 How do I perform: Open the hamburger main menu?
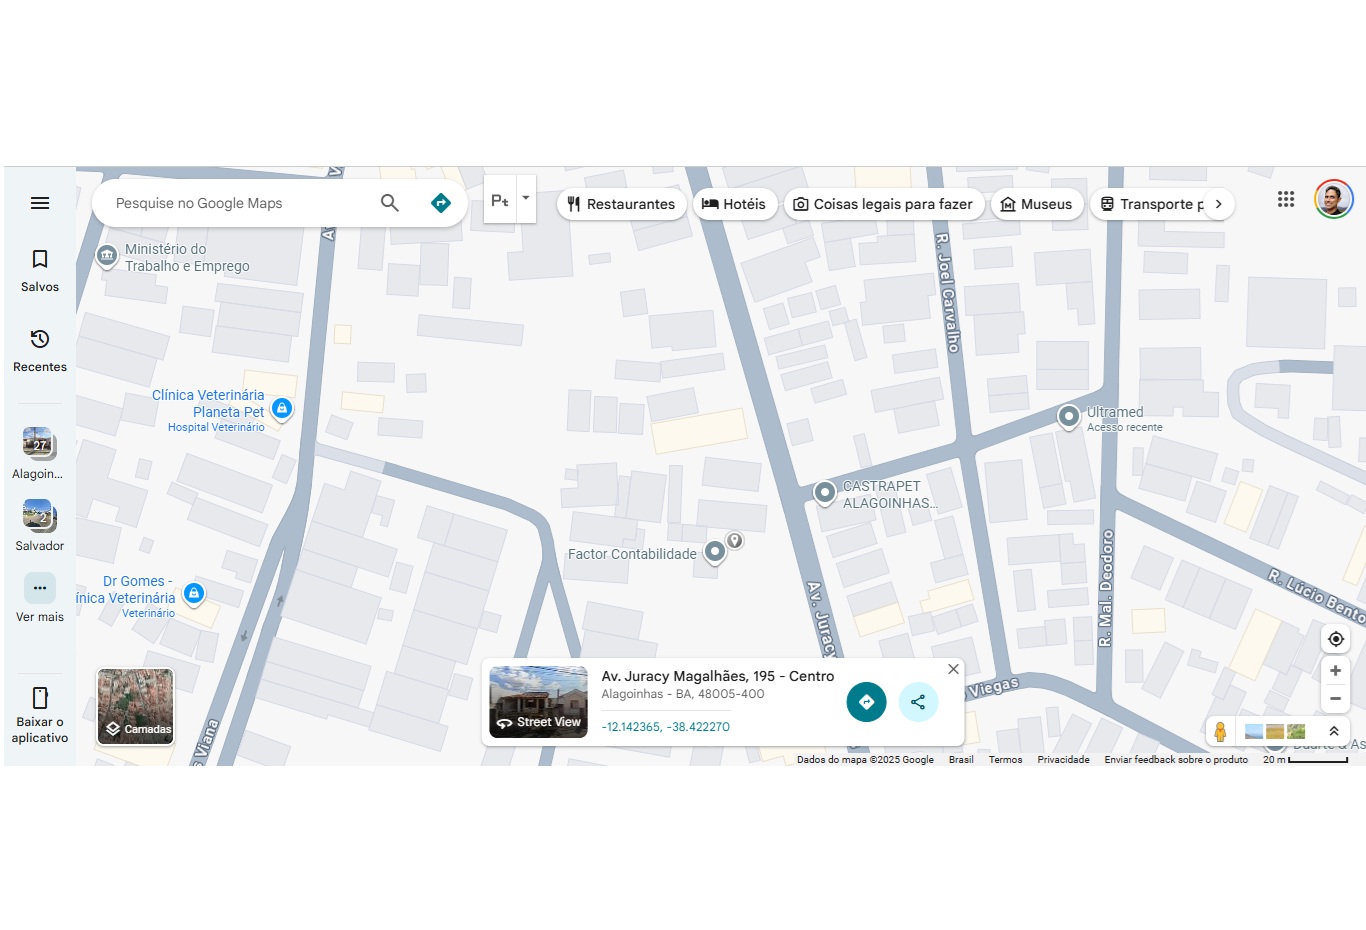[x=40, y=203]
